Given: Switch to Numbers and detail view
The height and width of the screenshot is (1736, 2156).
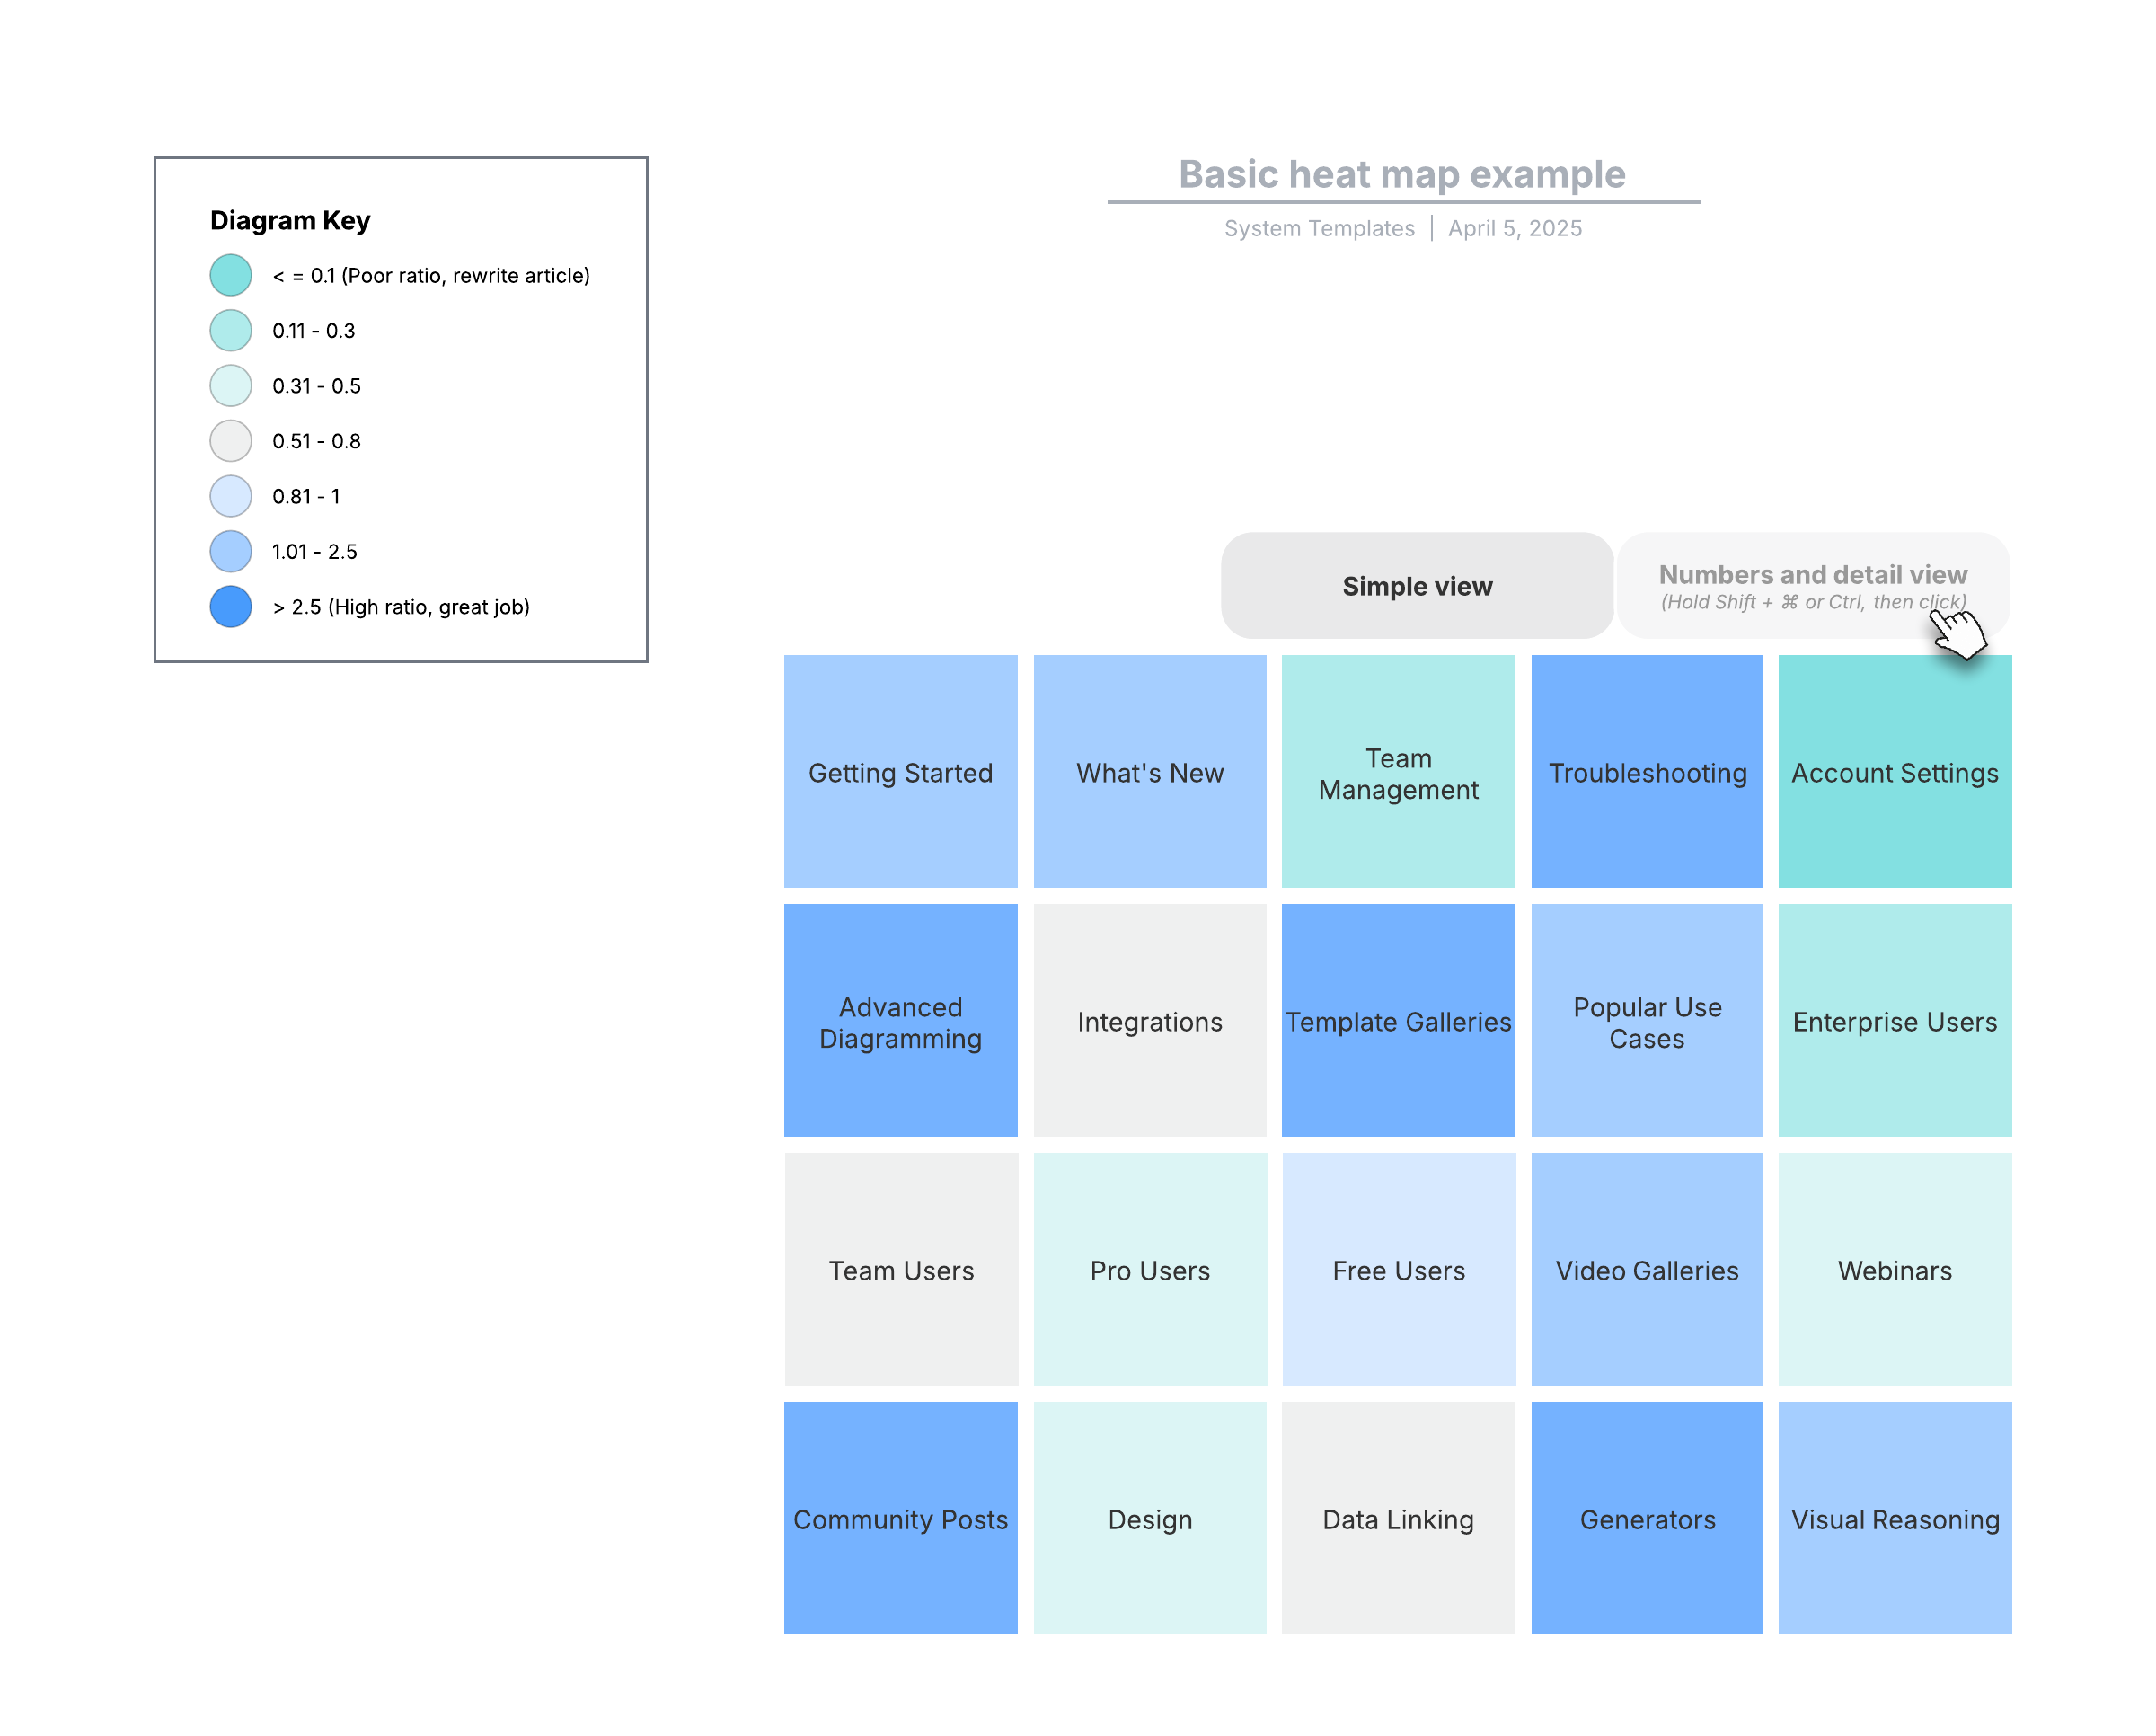Looking at the screenshot, I should [x=1813, y=586].
